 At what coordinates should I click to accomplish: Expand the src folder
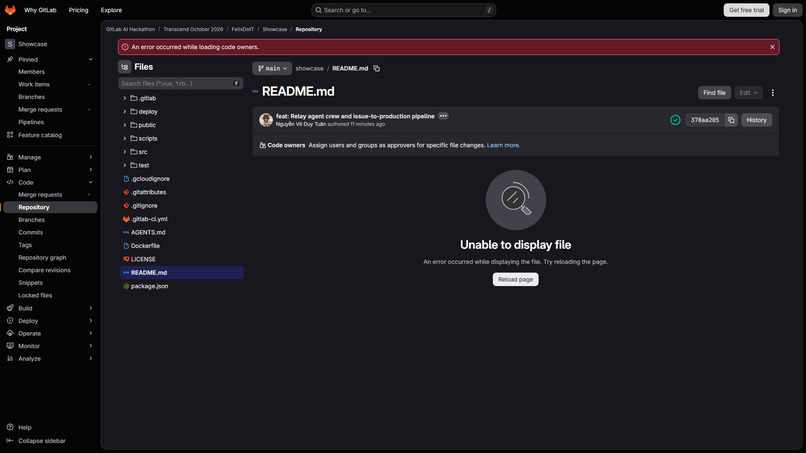124,152
